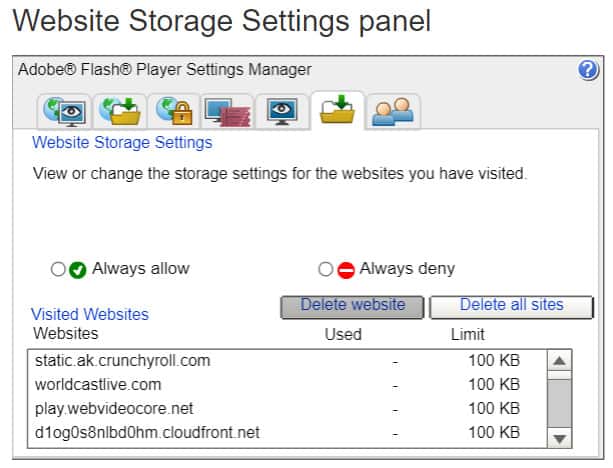This screenshot has width=613, height=468.
Task: Open the Global Privacy Settings tab icon
Action: point(64,112)
